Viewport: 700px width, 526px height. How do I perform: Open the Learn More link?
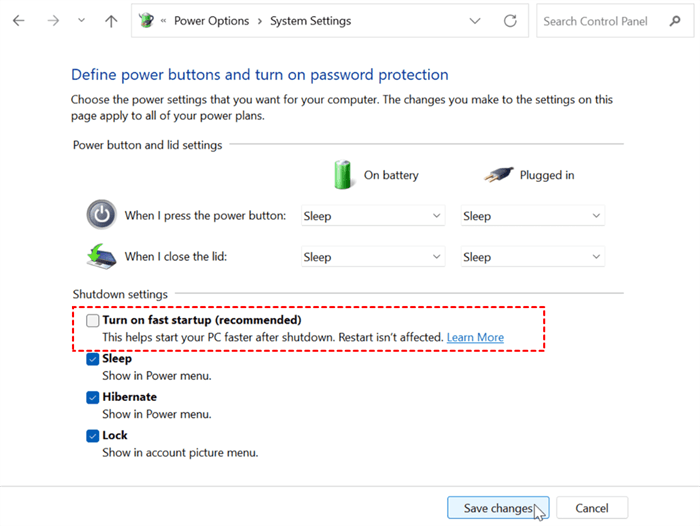[x=475, y=338]
